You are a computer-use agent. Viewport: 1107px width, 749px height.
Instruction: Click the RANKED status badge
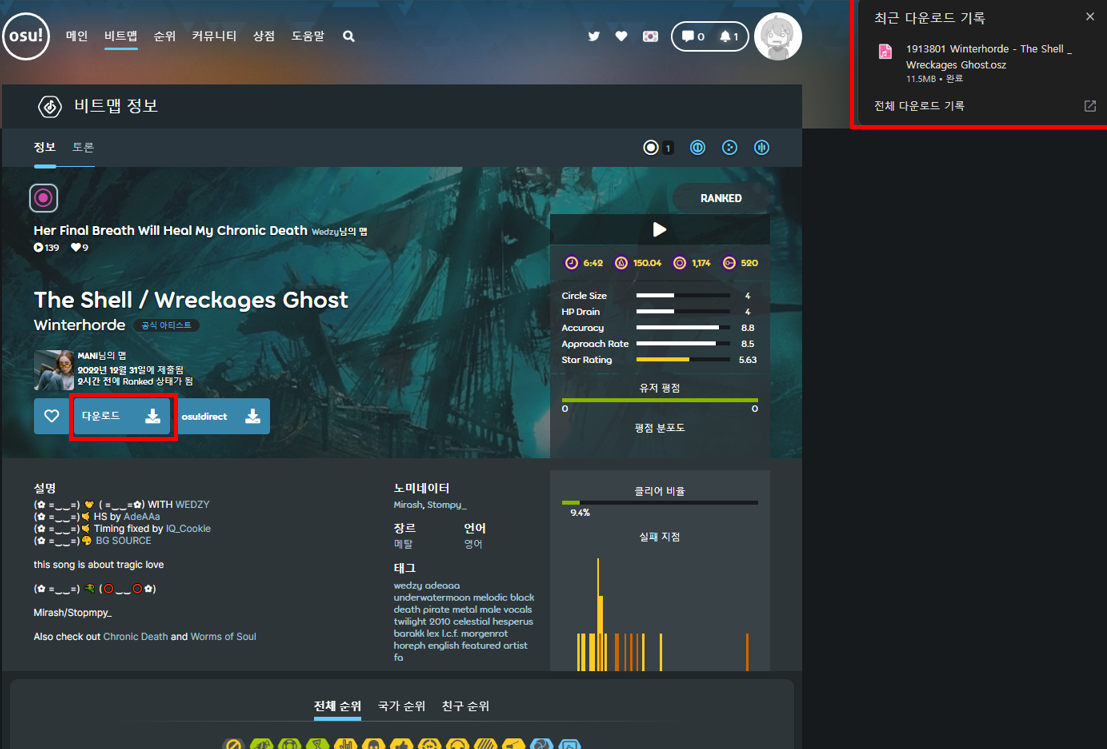[721, 198]
